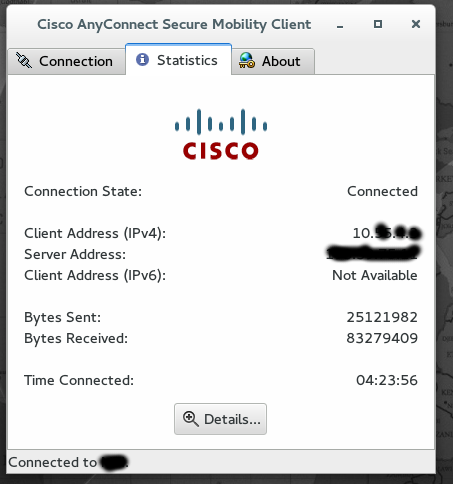This screenshot has height=484, width=453.
Task: Click the window title bar text
Action: pyautogui.click(x=174, y=24)
